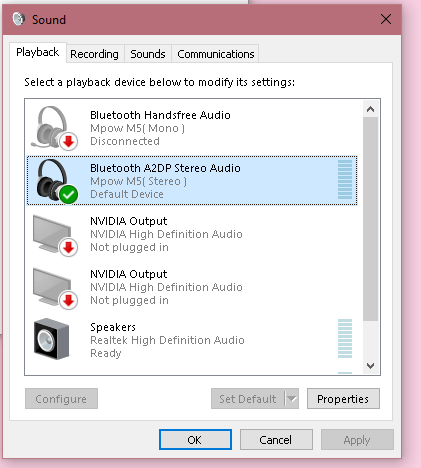Viewport: 421px width, 468px height.
Task: Open the Set Default dropdown arrow
Action: (292, 399)
